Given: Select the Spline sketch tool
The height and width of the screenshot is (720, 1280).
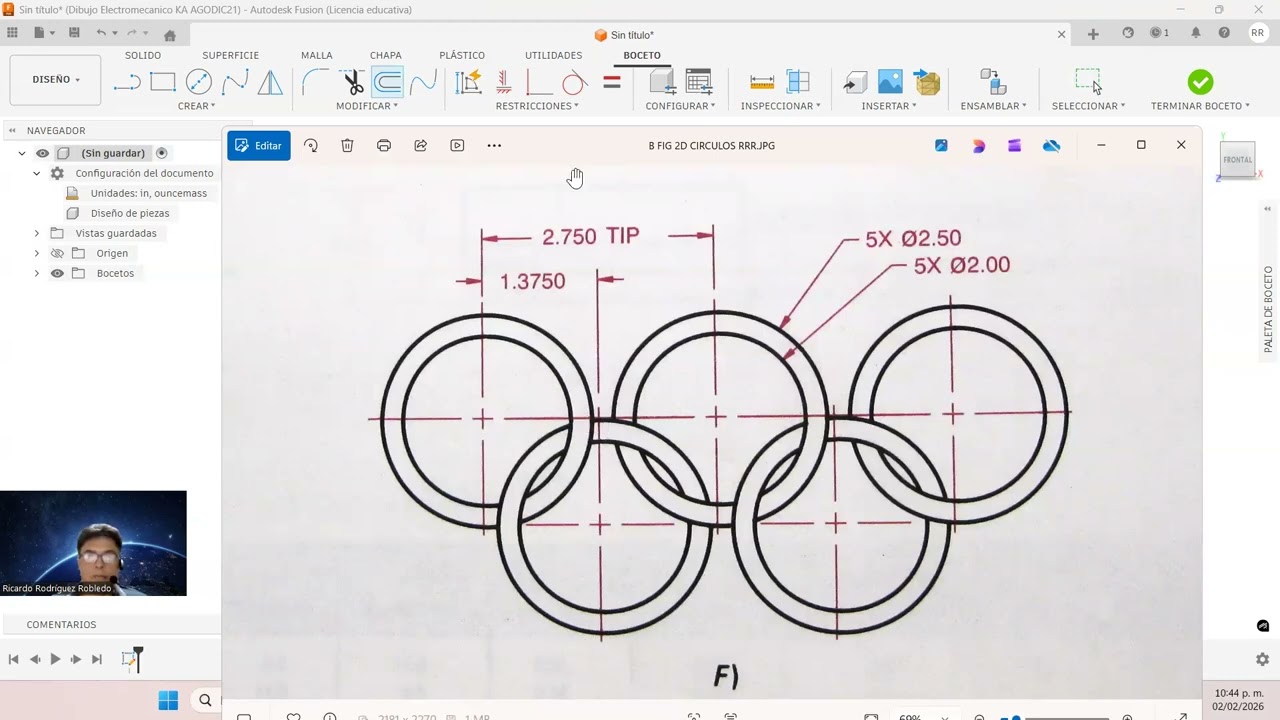Looking at the screenshot, I should [x=235, y=82].
